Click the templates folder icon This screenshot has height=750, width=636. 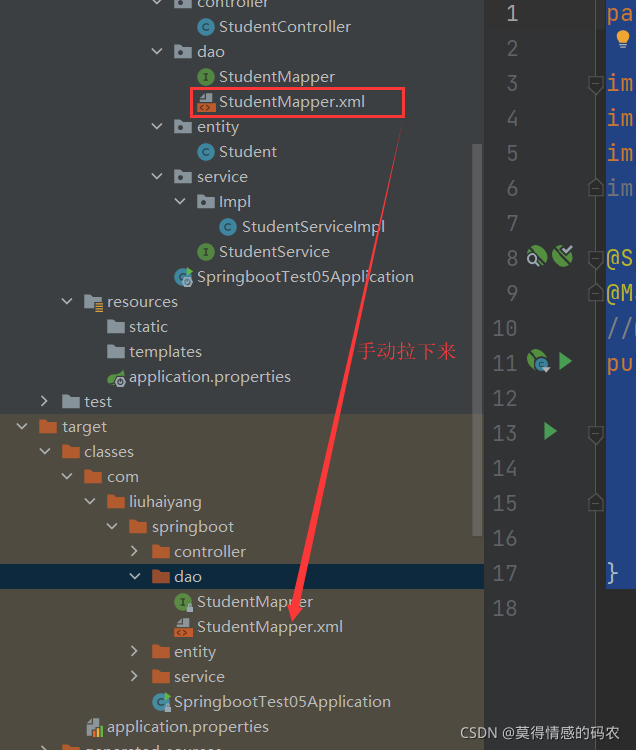click(116, 352)
